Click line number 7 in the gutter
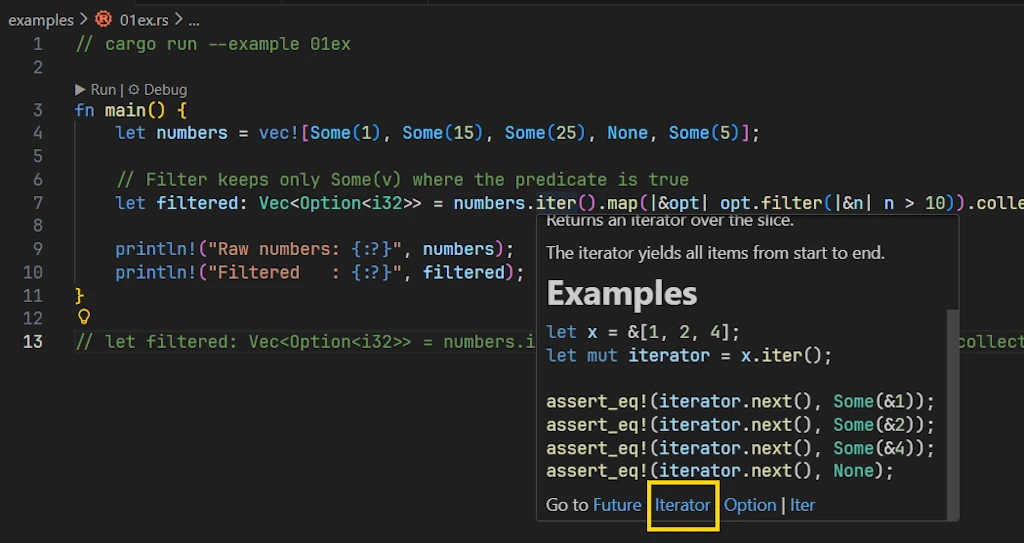 tap(37, 203)
